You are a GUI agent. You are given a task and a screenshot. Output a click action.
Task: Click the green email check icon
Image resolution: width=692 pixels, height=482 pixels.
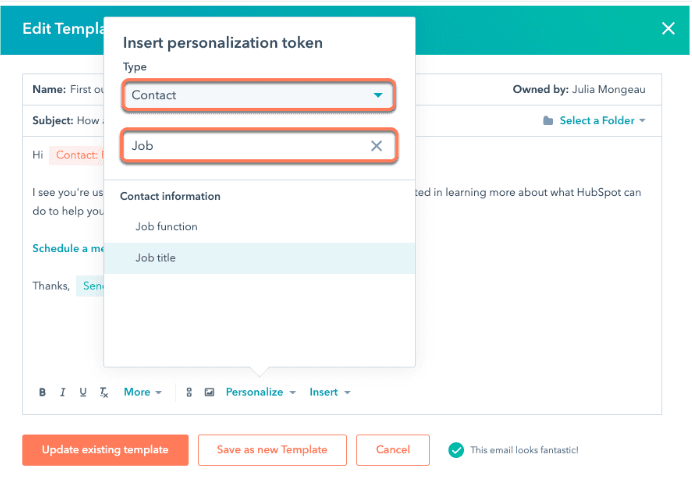(x=456, y=450)
